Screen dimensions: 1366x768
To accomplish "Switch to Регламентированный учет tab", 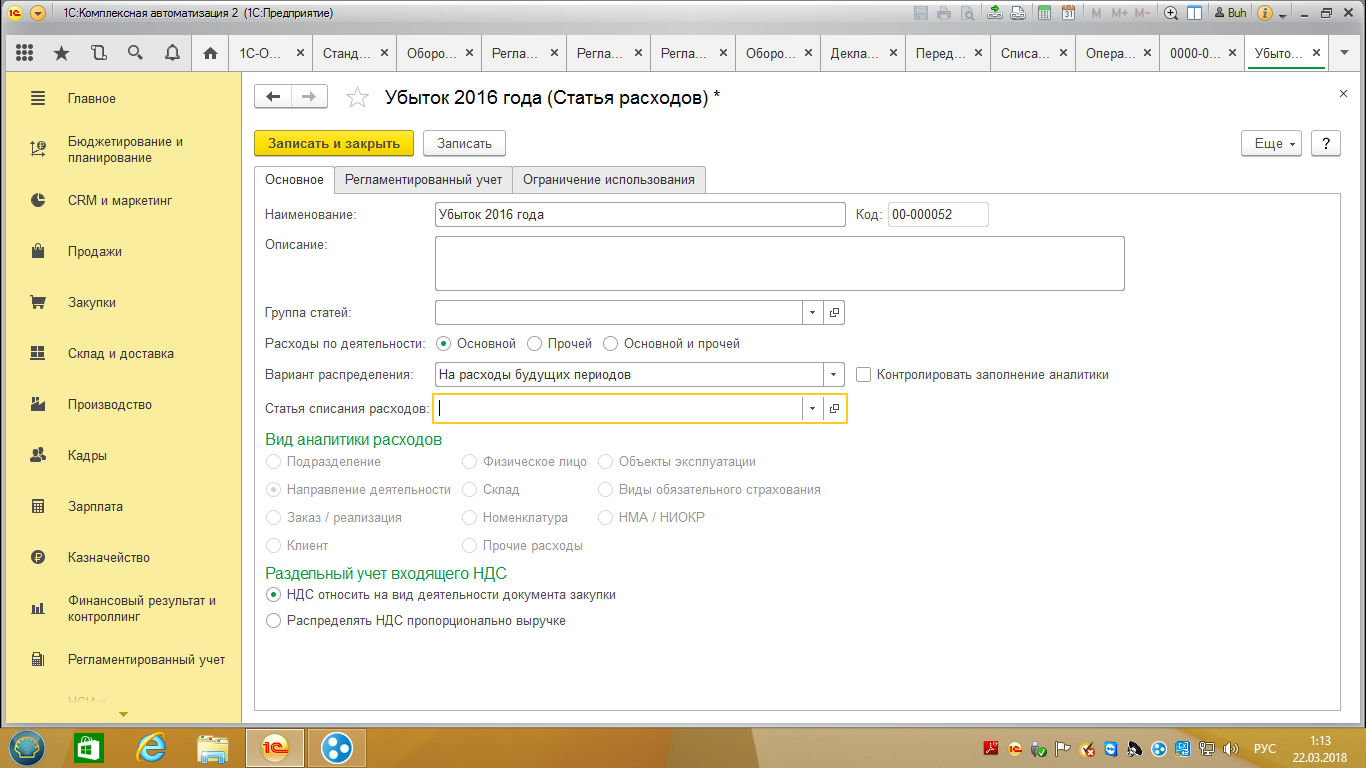I will (423, 180).
